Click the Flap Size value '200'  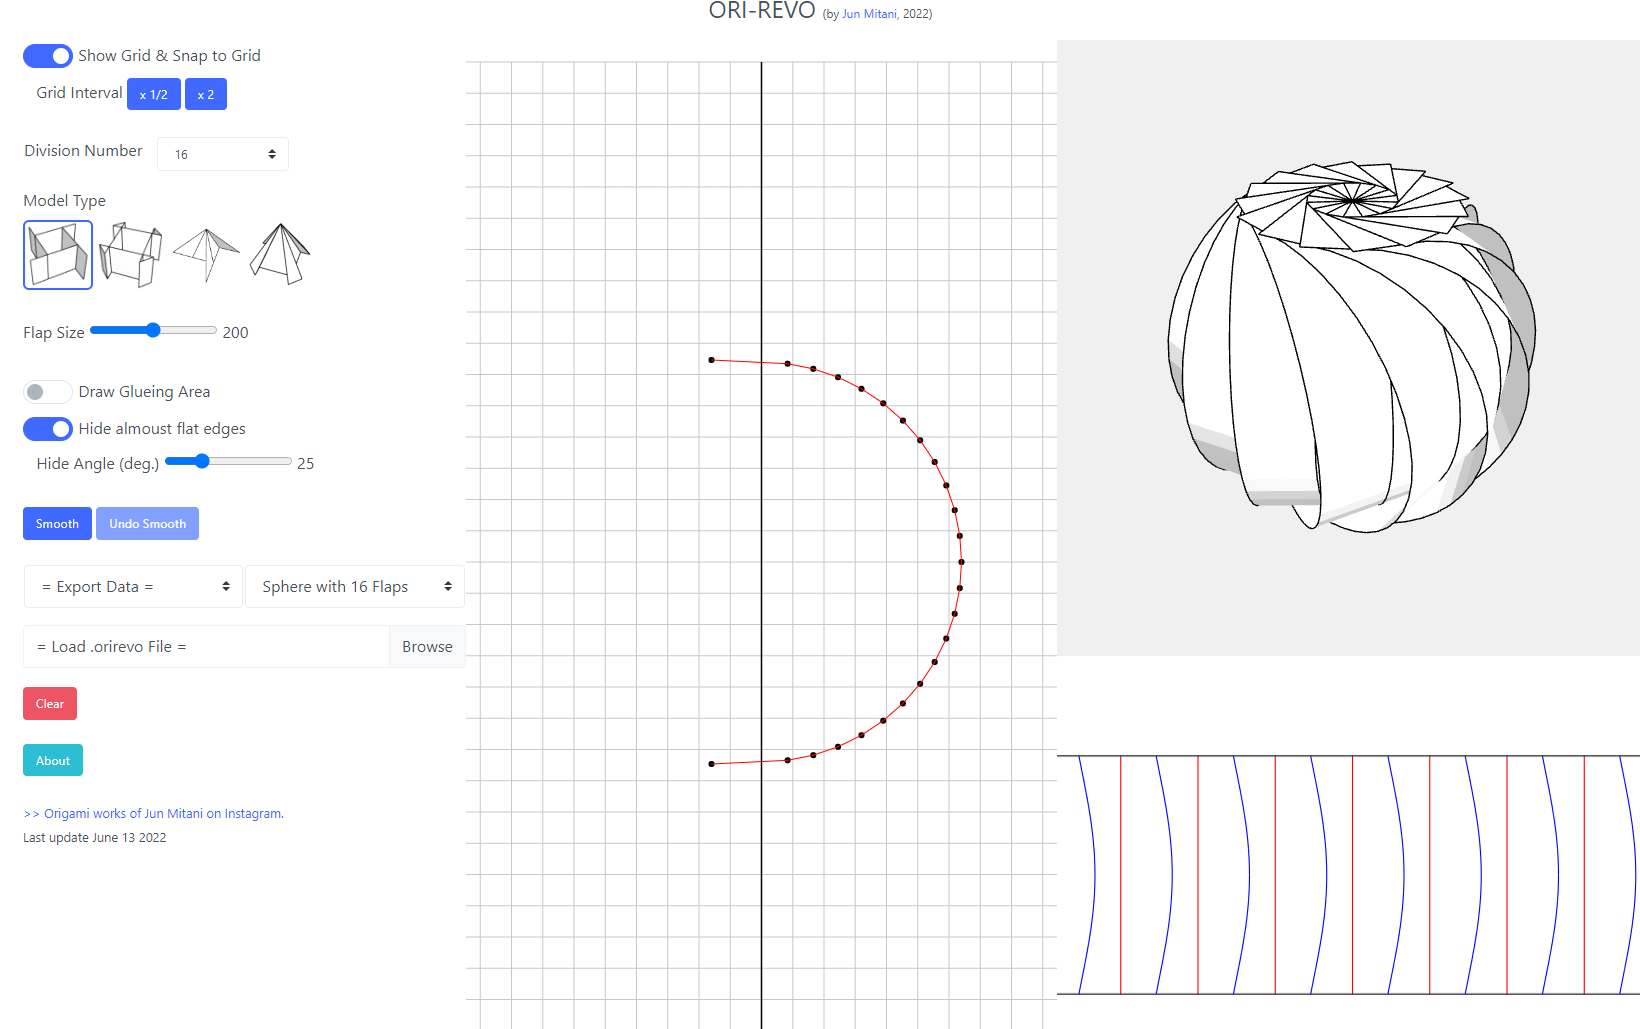(x=236, y=333)
